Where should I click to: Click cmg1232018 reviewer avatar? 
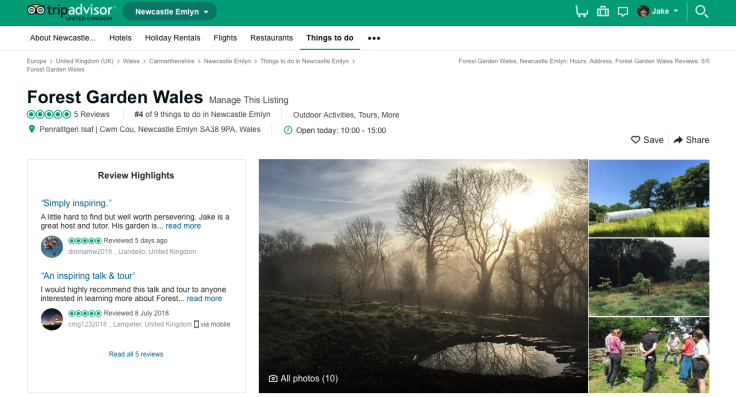pos(52,319)
